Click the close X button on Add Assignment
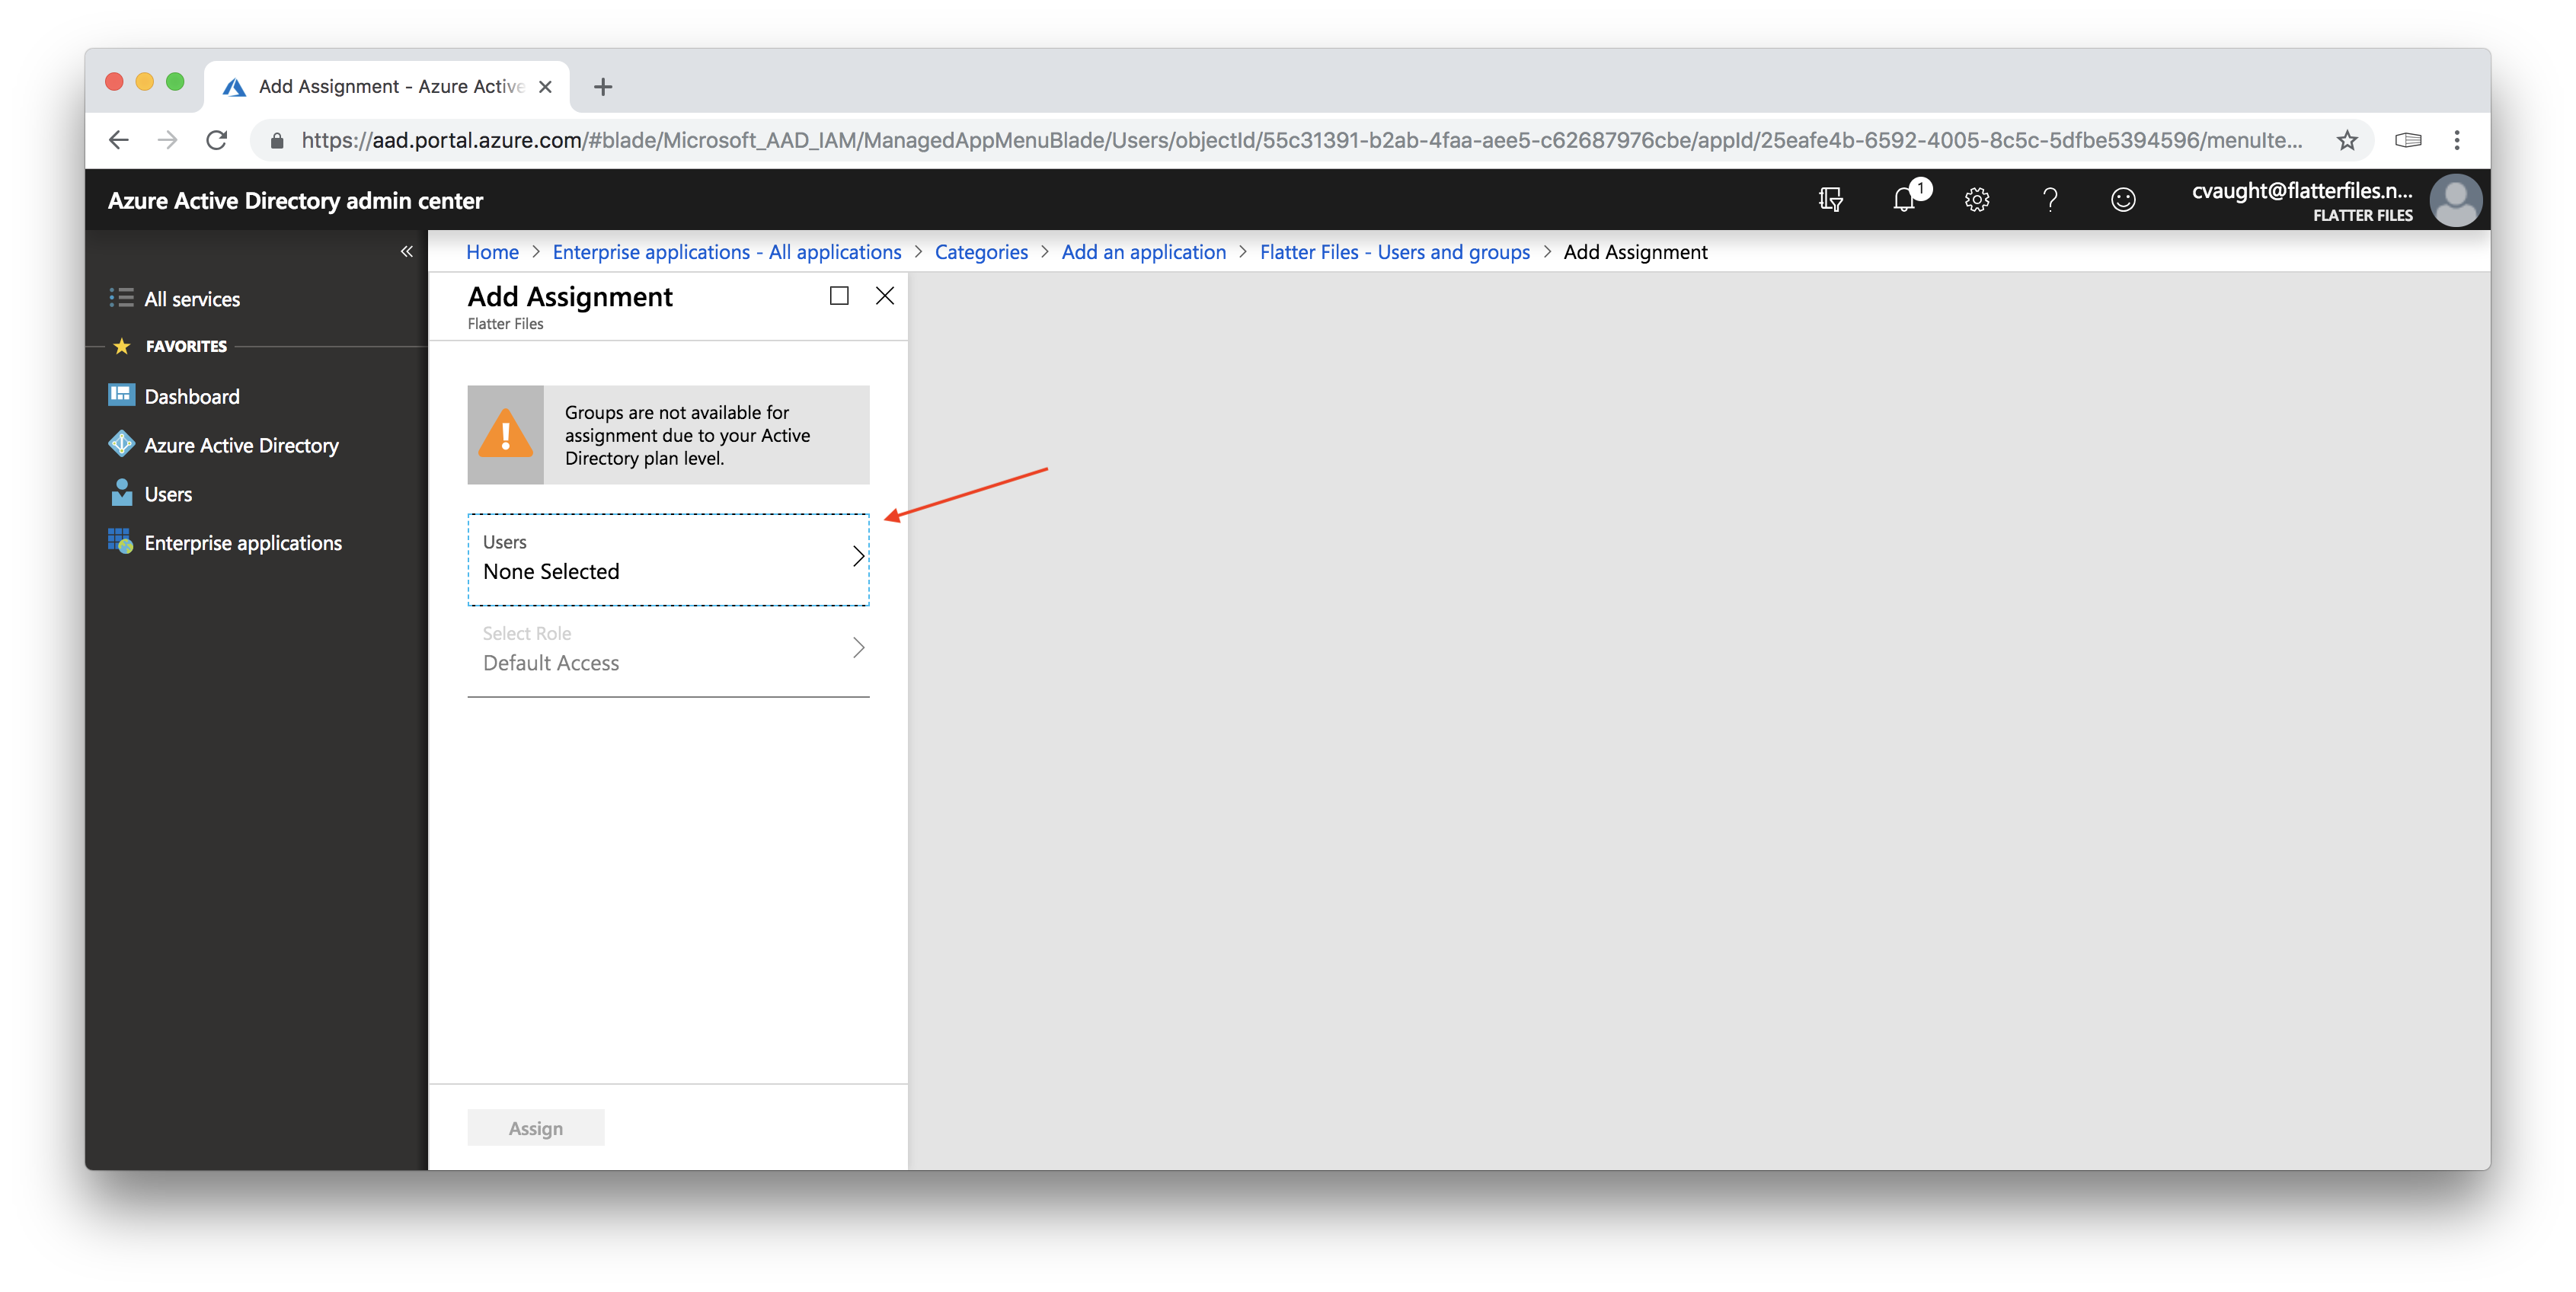 (884, 296)
